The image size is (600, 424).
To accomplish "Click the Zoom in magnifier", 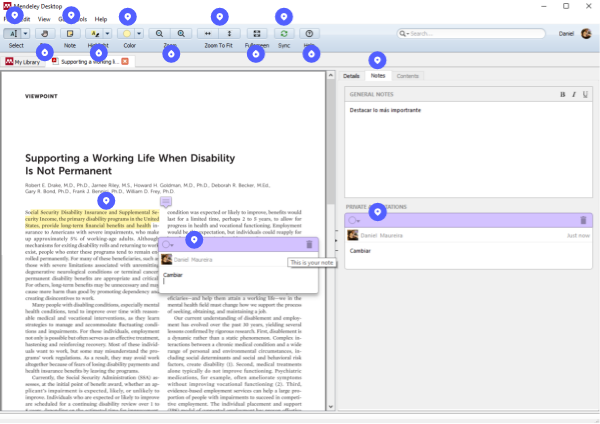I will (x=180, y=33).
